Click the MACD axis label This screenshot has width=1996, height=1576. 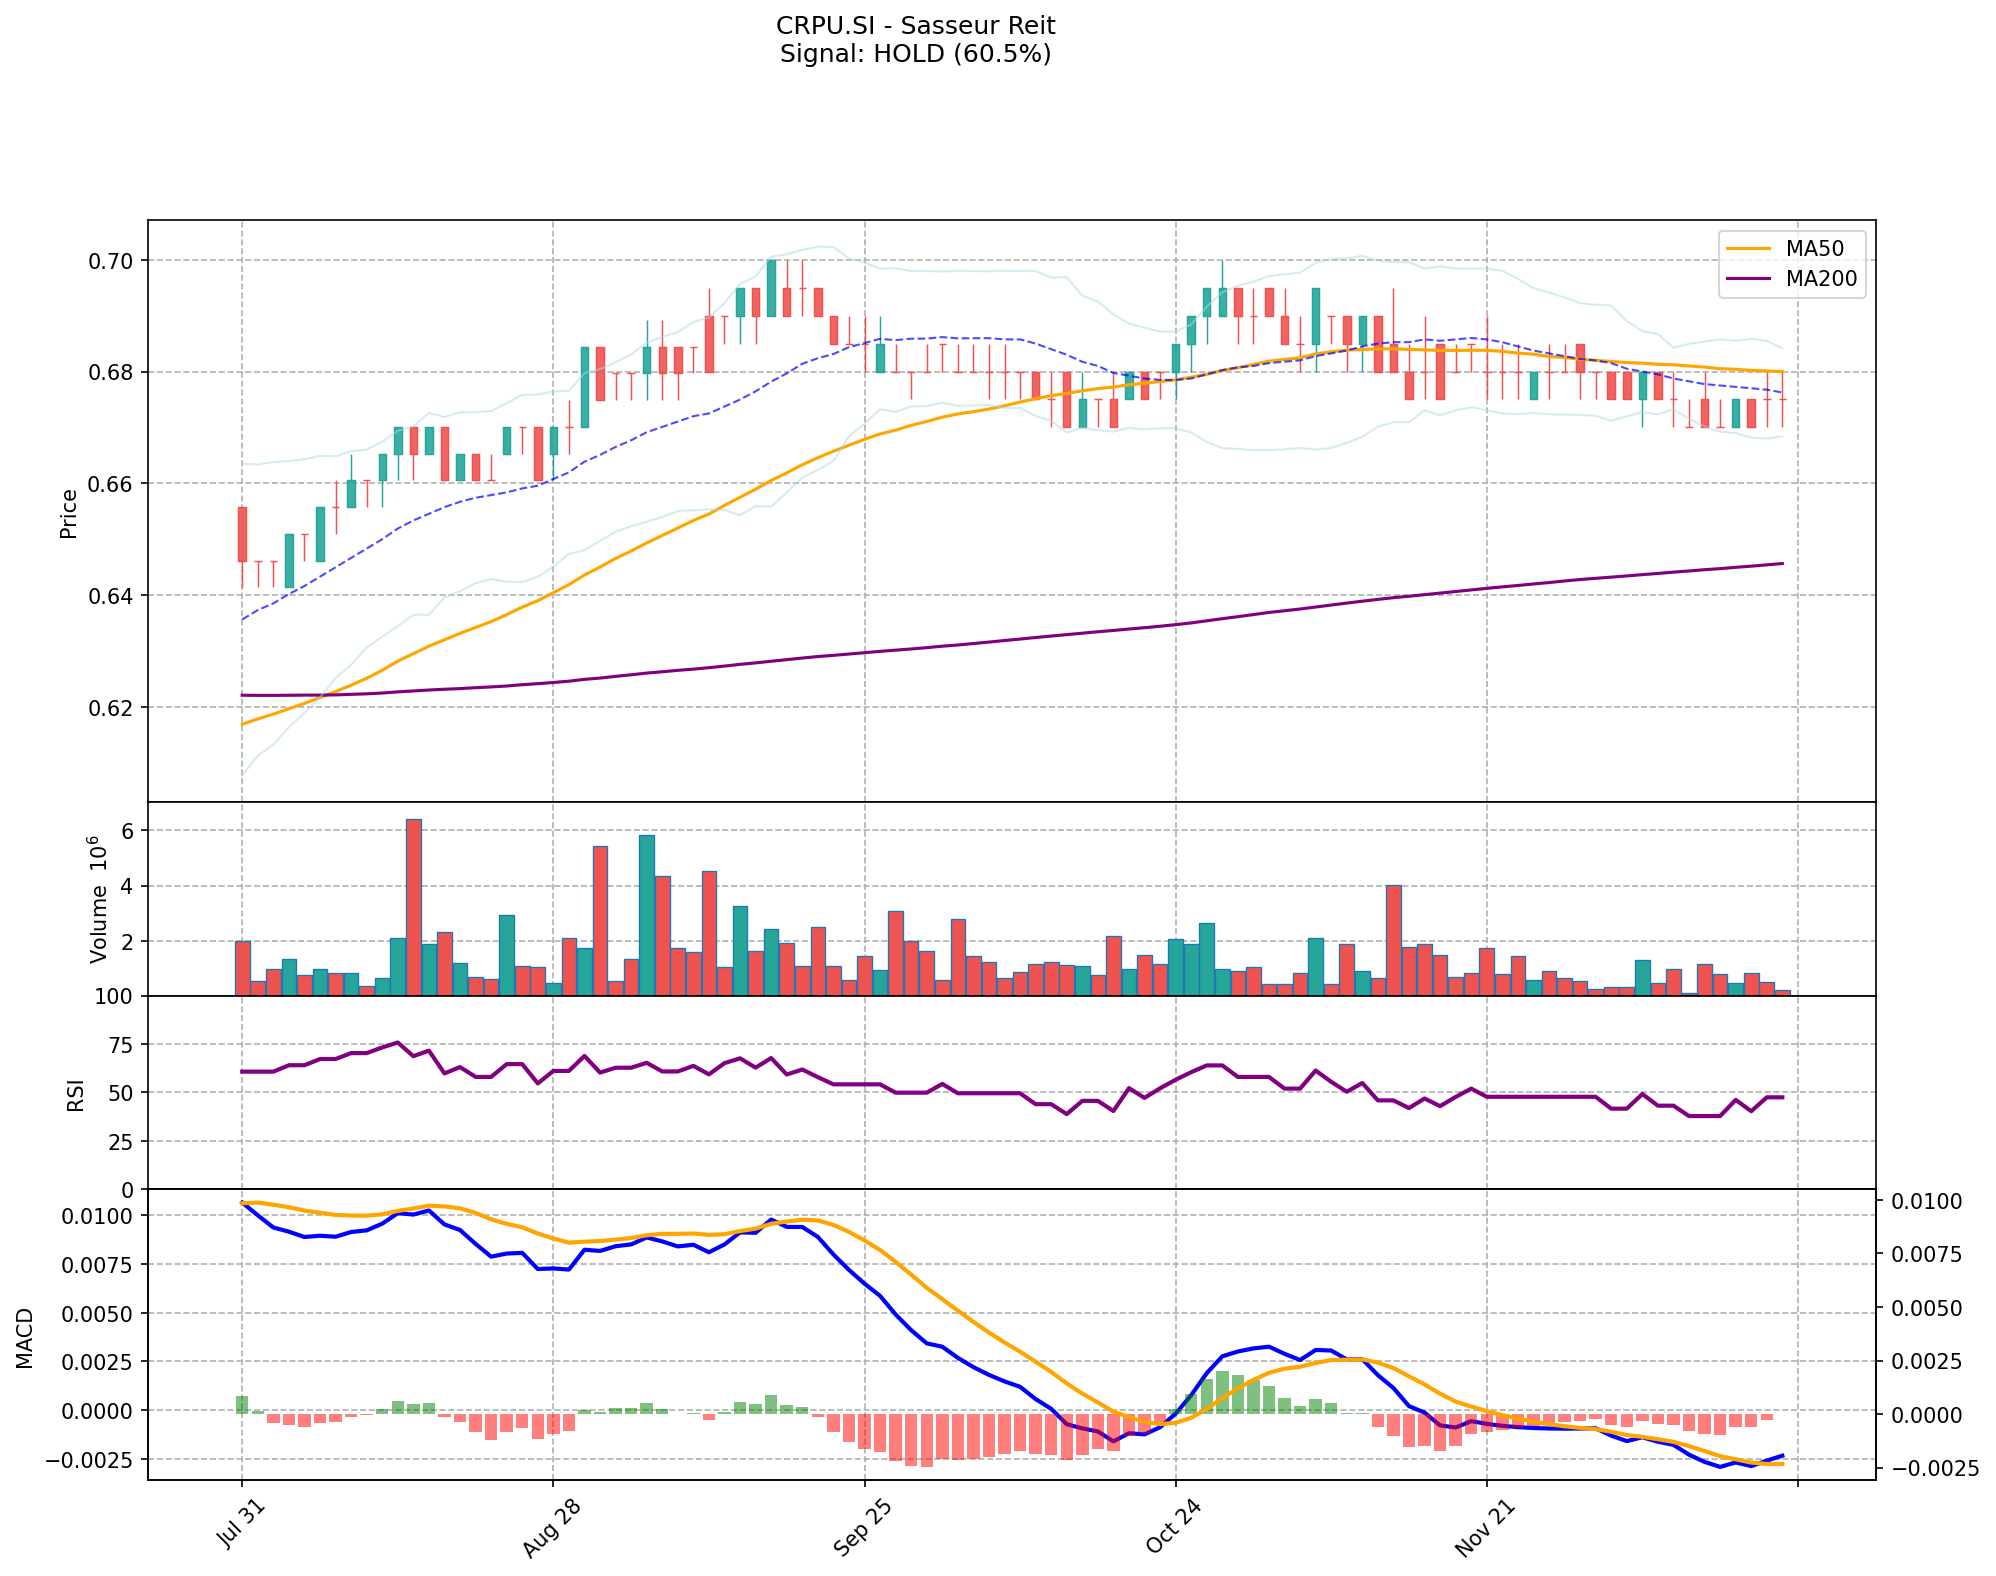(25, 1338)
